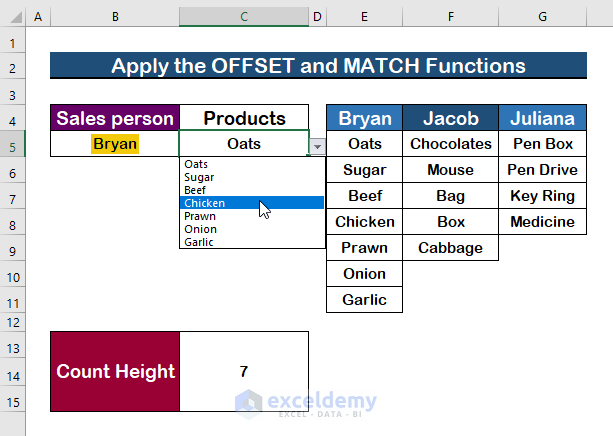Click the Select All corner triangle

pos(15,17)
